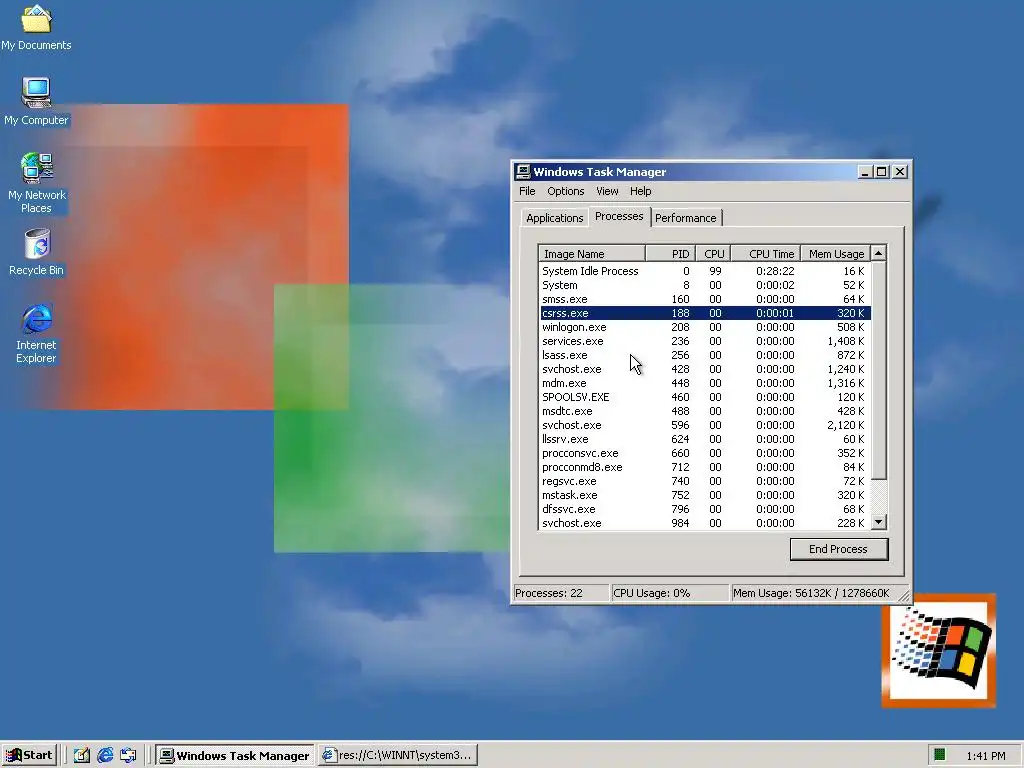The image size is (1024, 768).
Task: Sort by Image Name column header
Action: (592, 253)
